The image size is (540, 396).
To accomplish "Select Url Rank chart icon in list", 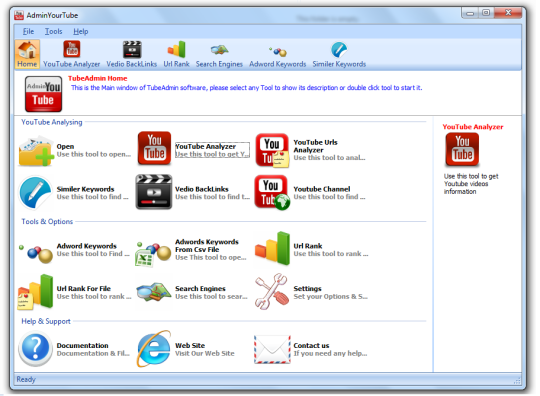I will pos(272,249).
